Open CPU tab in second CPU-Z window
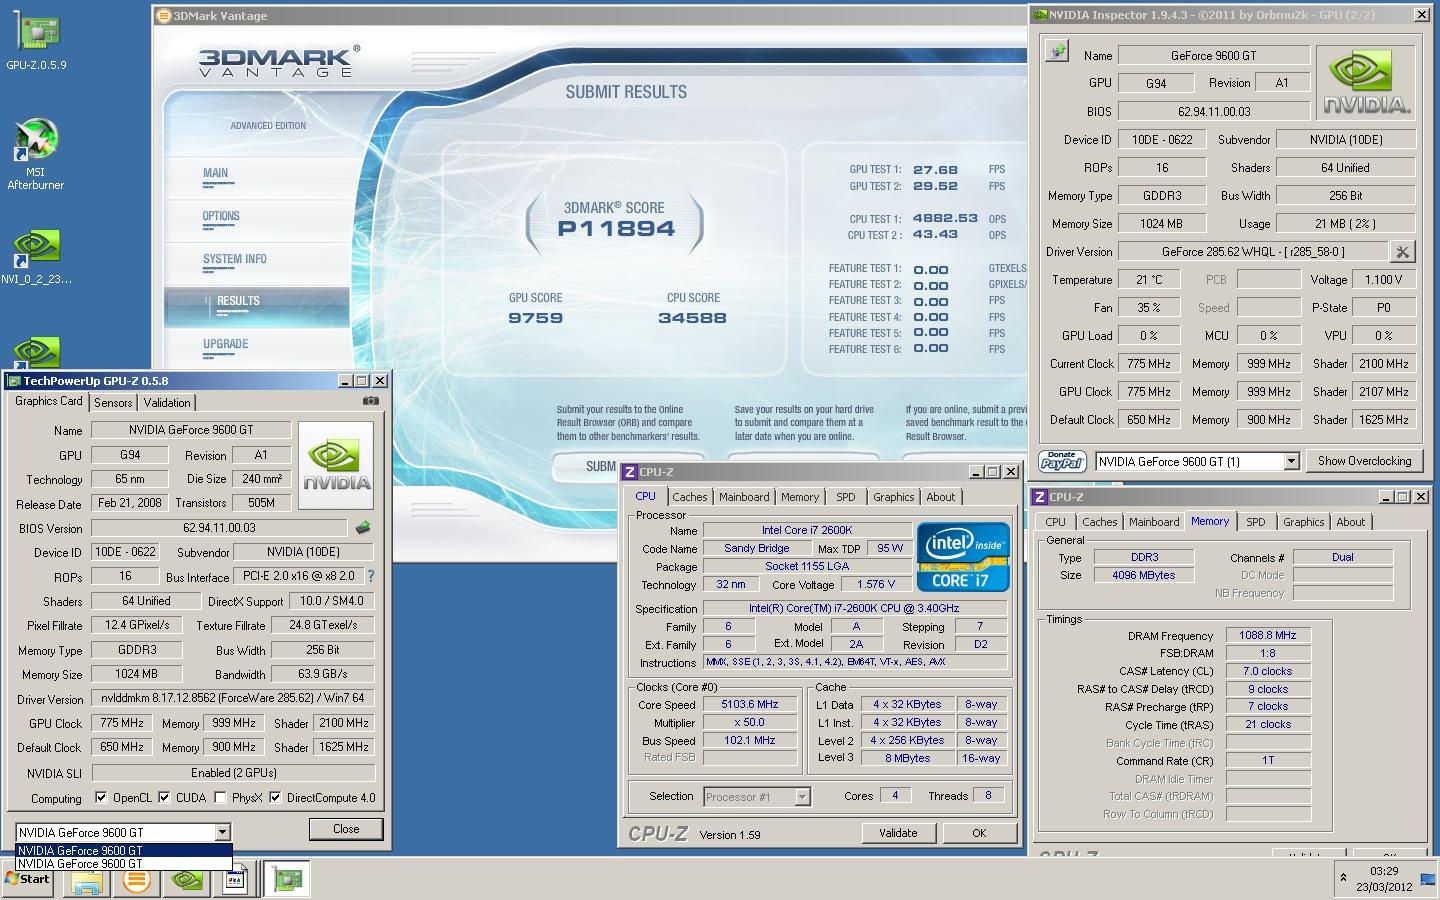Screen dimensions: 1440x900 coord(1055,522)
